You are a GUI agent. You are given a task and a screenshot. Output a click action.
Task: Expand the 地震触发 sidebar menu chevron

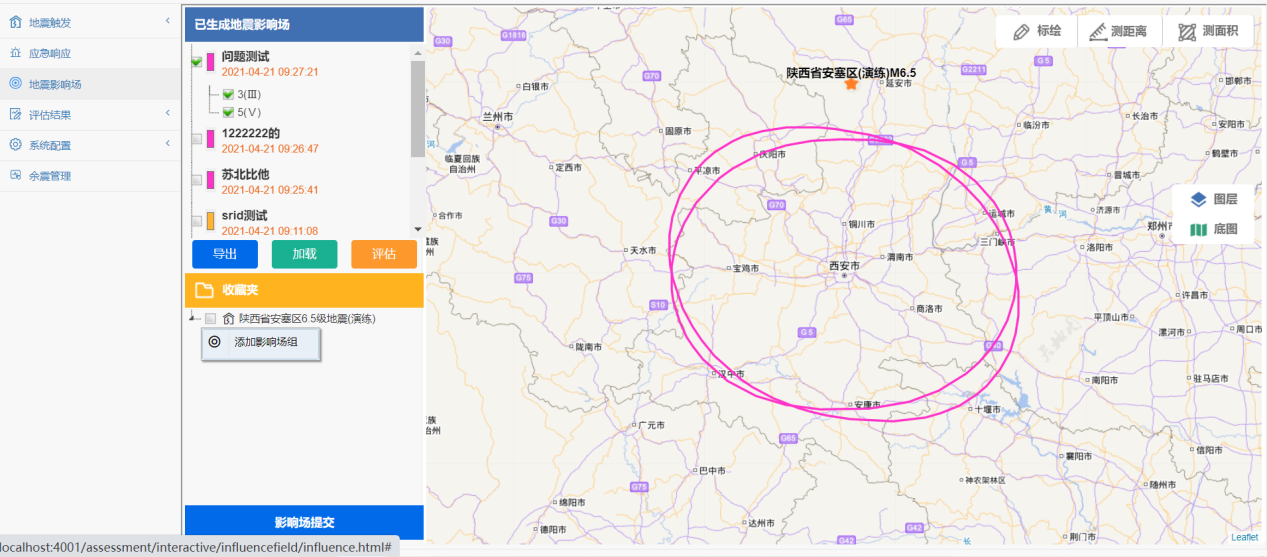pos(167,21)
